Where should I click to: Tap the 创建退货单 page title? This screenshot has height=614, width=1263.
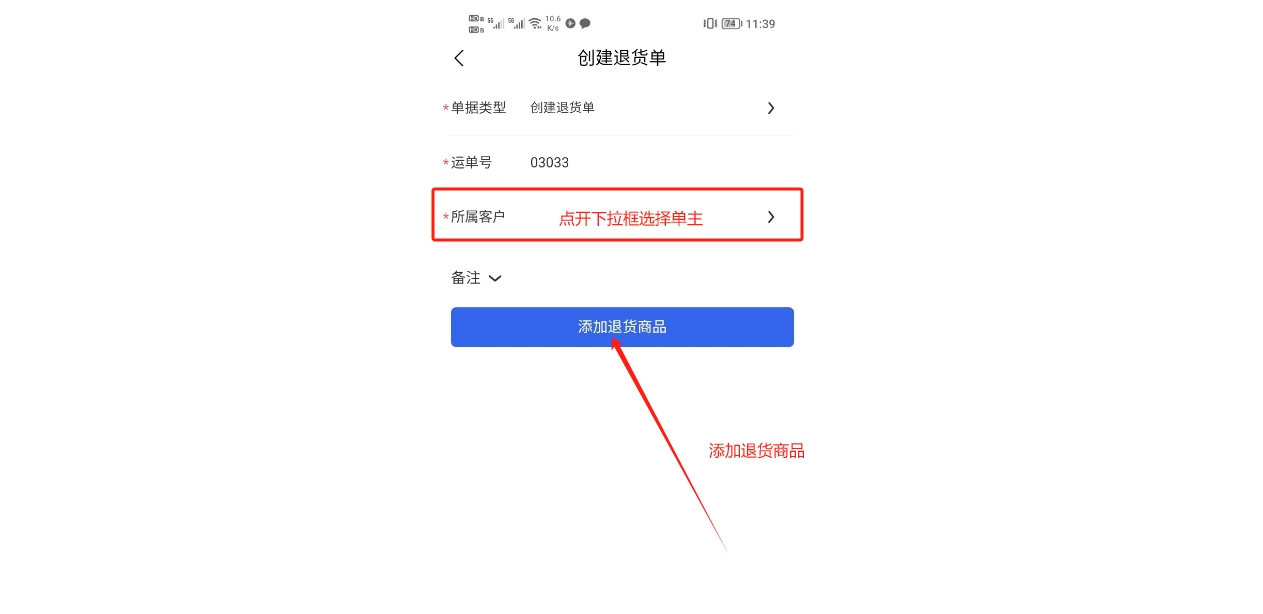[622, 58]
